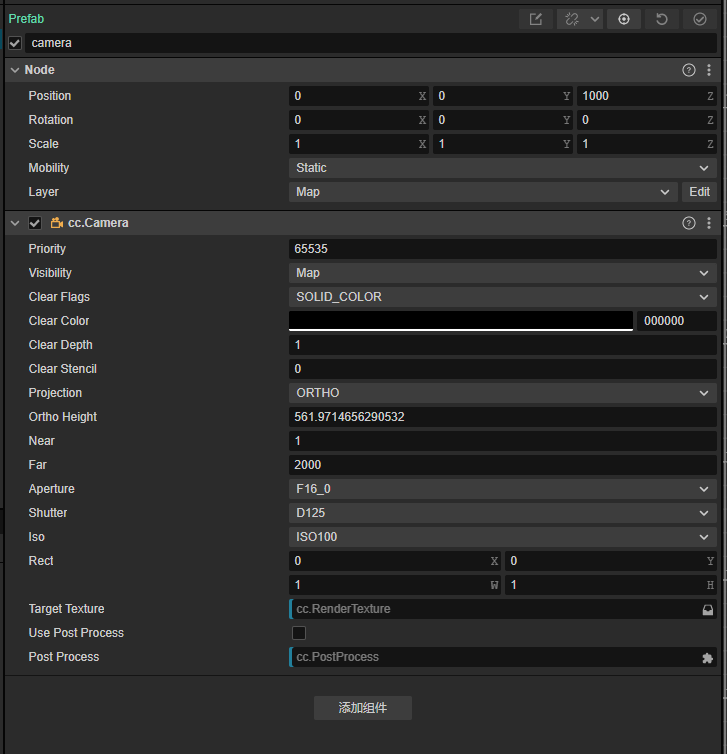
Task: Open the Node section options menu
Action: (709, 70)
